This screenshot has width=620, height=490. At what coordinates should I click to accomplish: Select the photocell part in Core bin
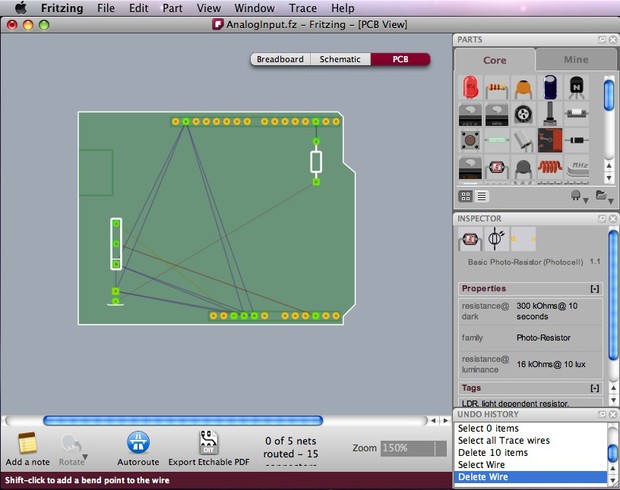pyautogui.click(x=497, y=168)
